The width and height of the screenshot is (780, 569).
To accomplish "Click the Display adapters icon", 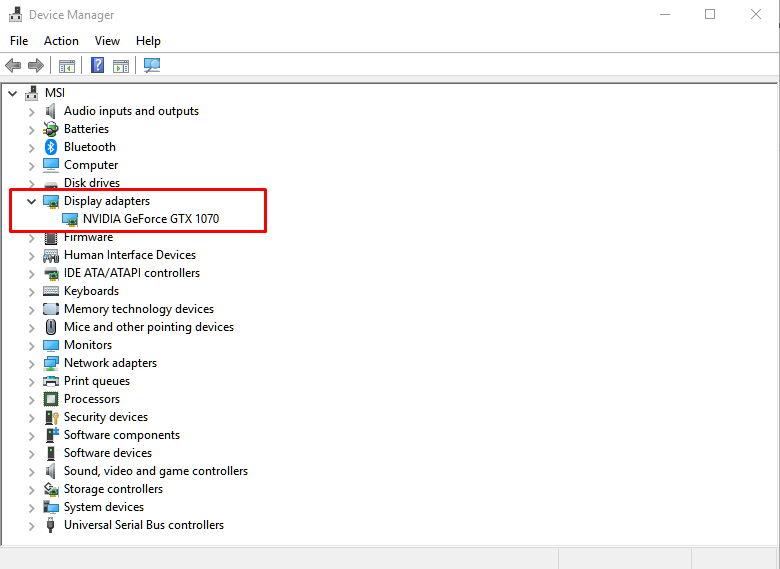I will [x=51, y=201].
